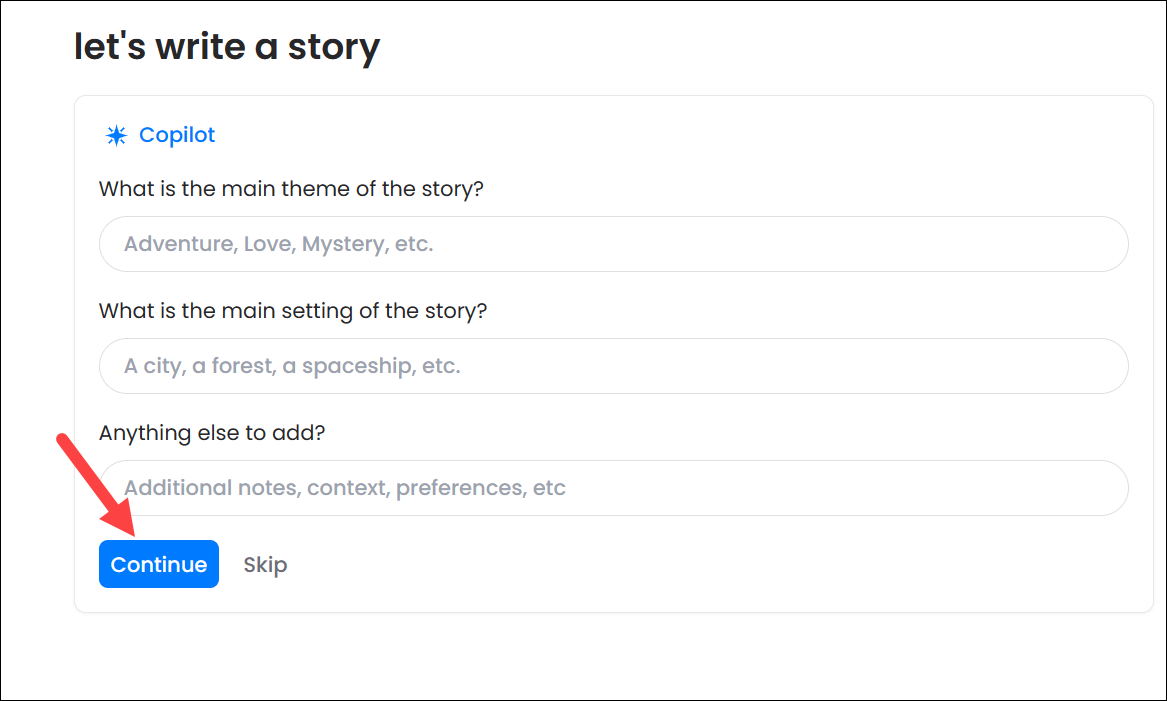This screenshot has height=701, width=1167.
Task: Click the main theme question label
Action: pyautogui.click(x=291, y=189)
